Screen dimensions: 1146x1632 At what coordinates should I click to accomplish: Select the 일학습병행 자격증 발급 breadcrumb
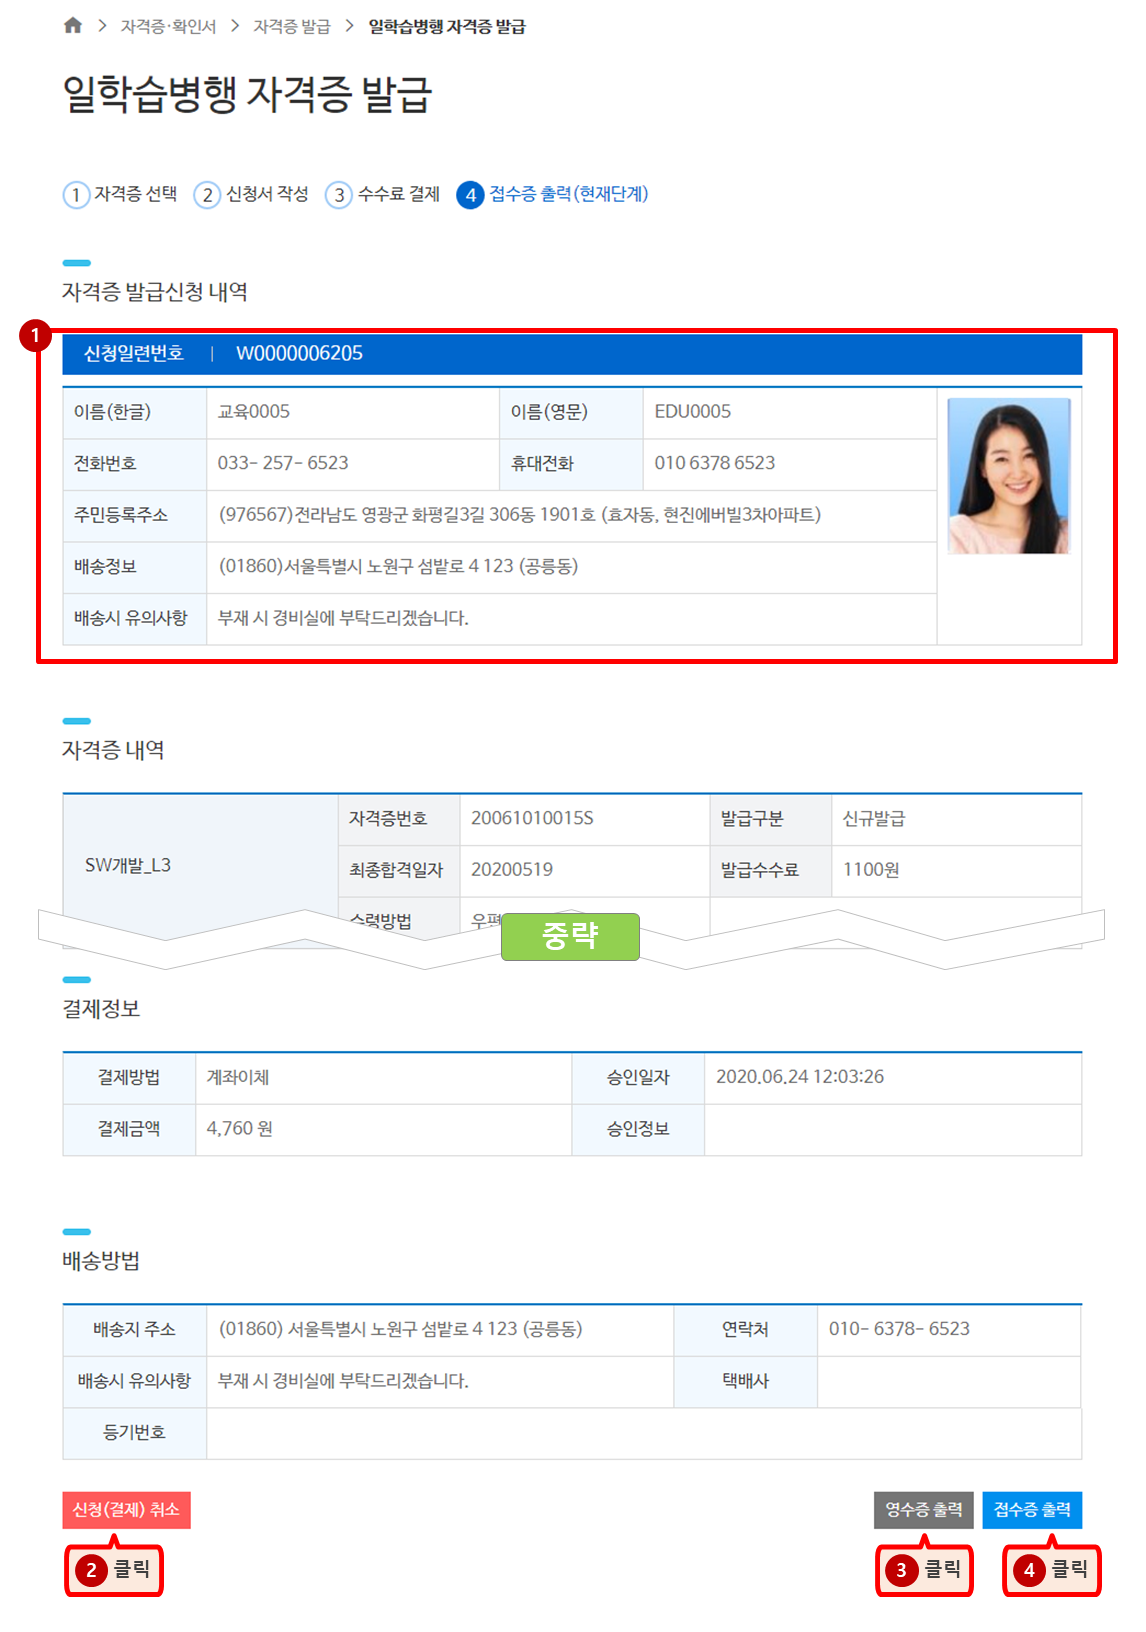click(x=447, y=26)
